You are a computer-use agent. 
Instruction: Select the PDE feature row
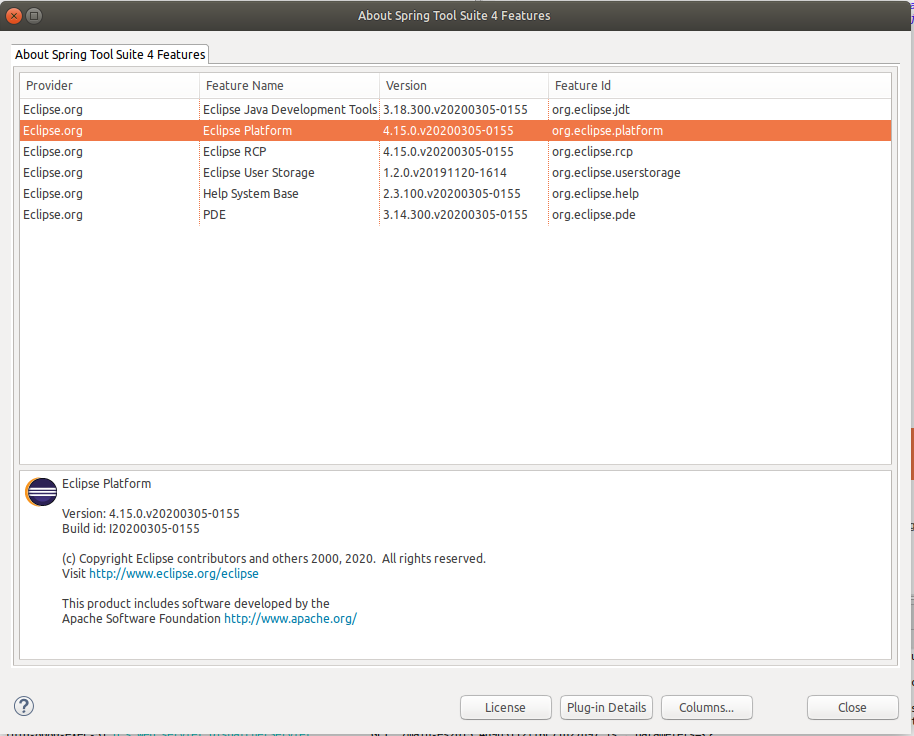[x=455, y=214]
